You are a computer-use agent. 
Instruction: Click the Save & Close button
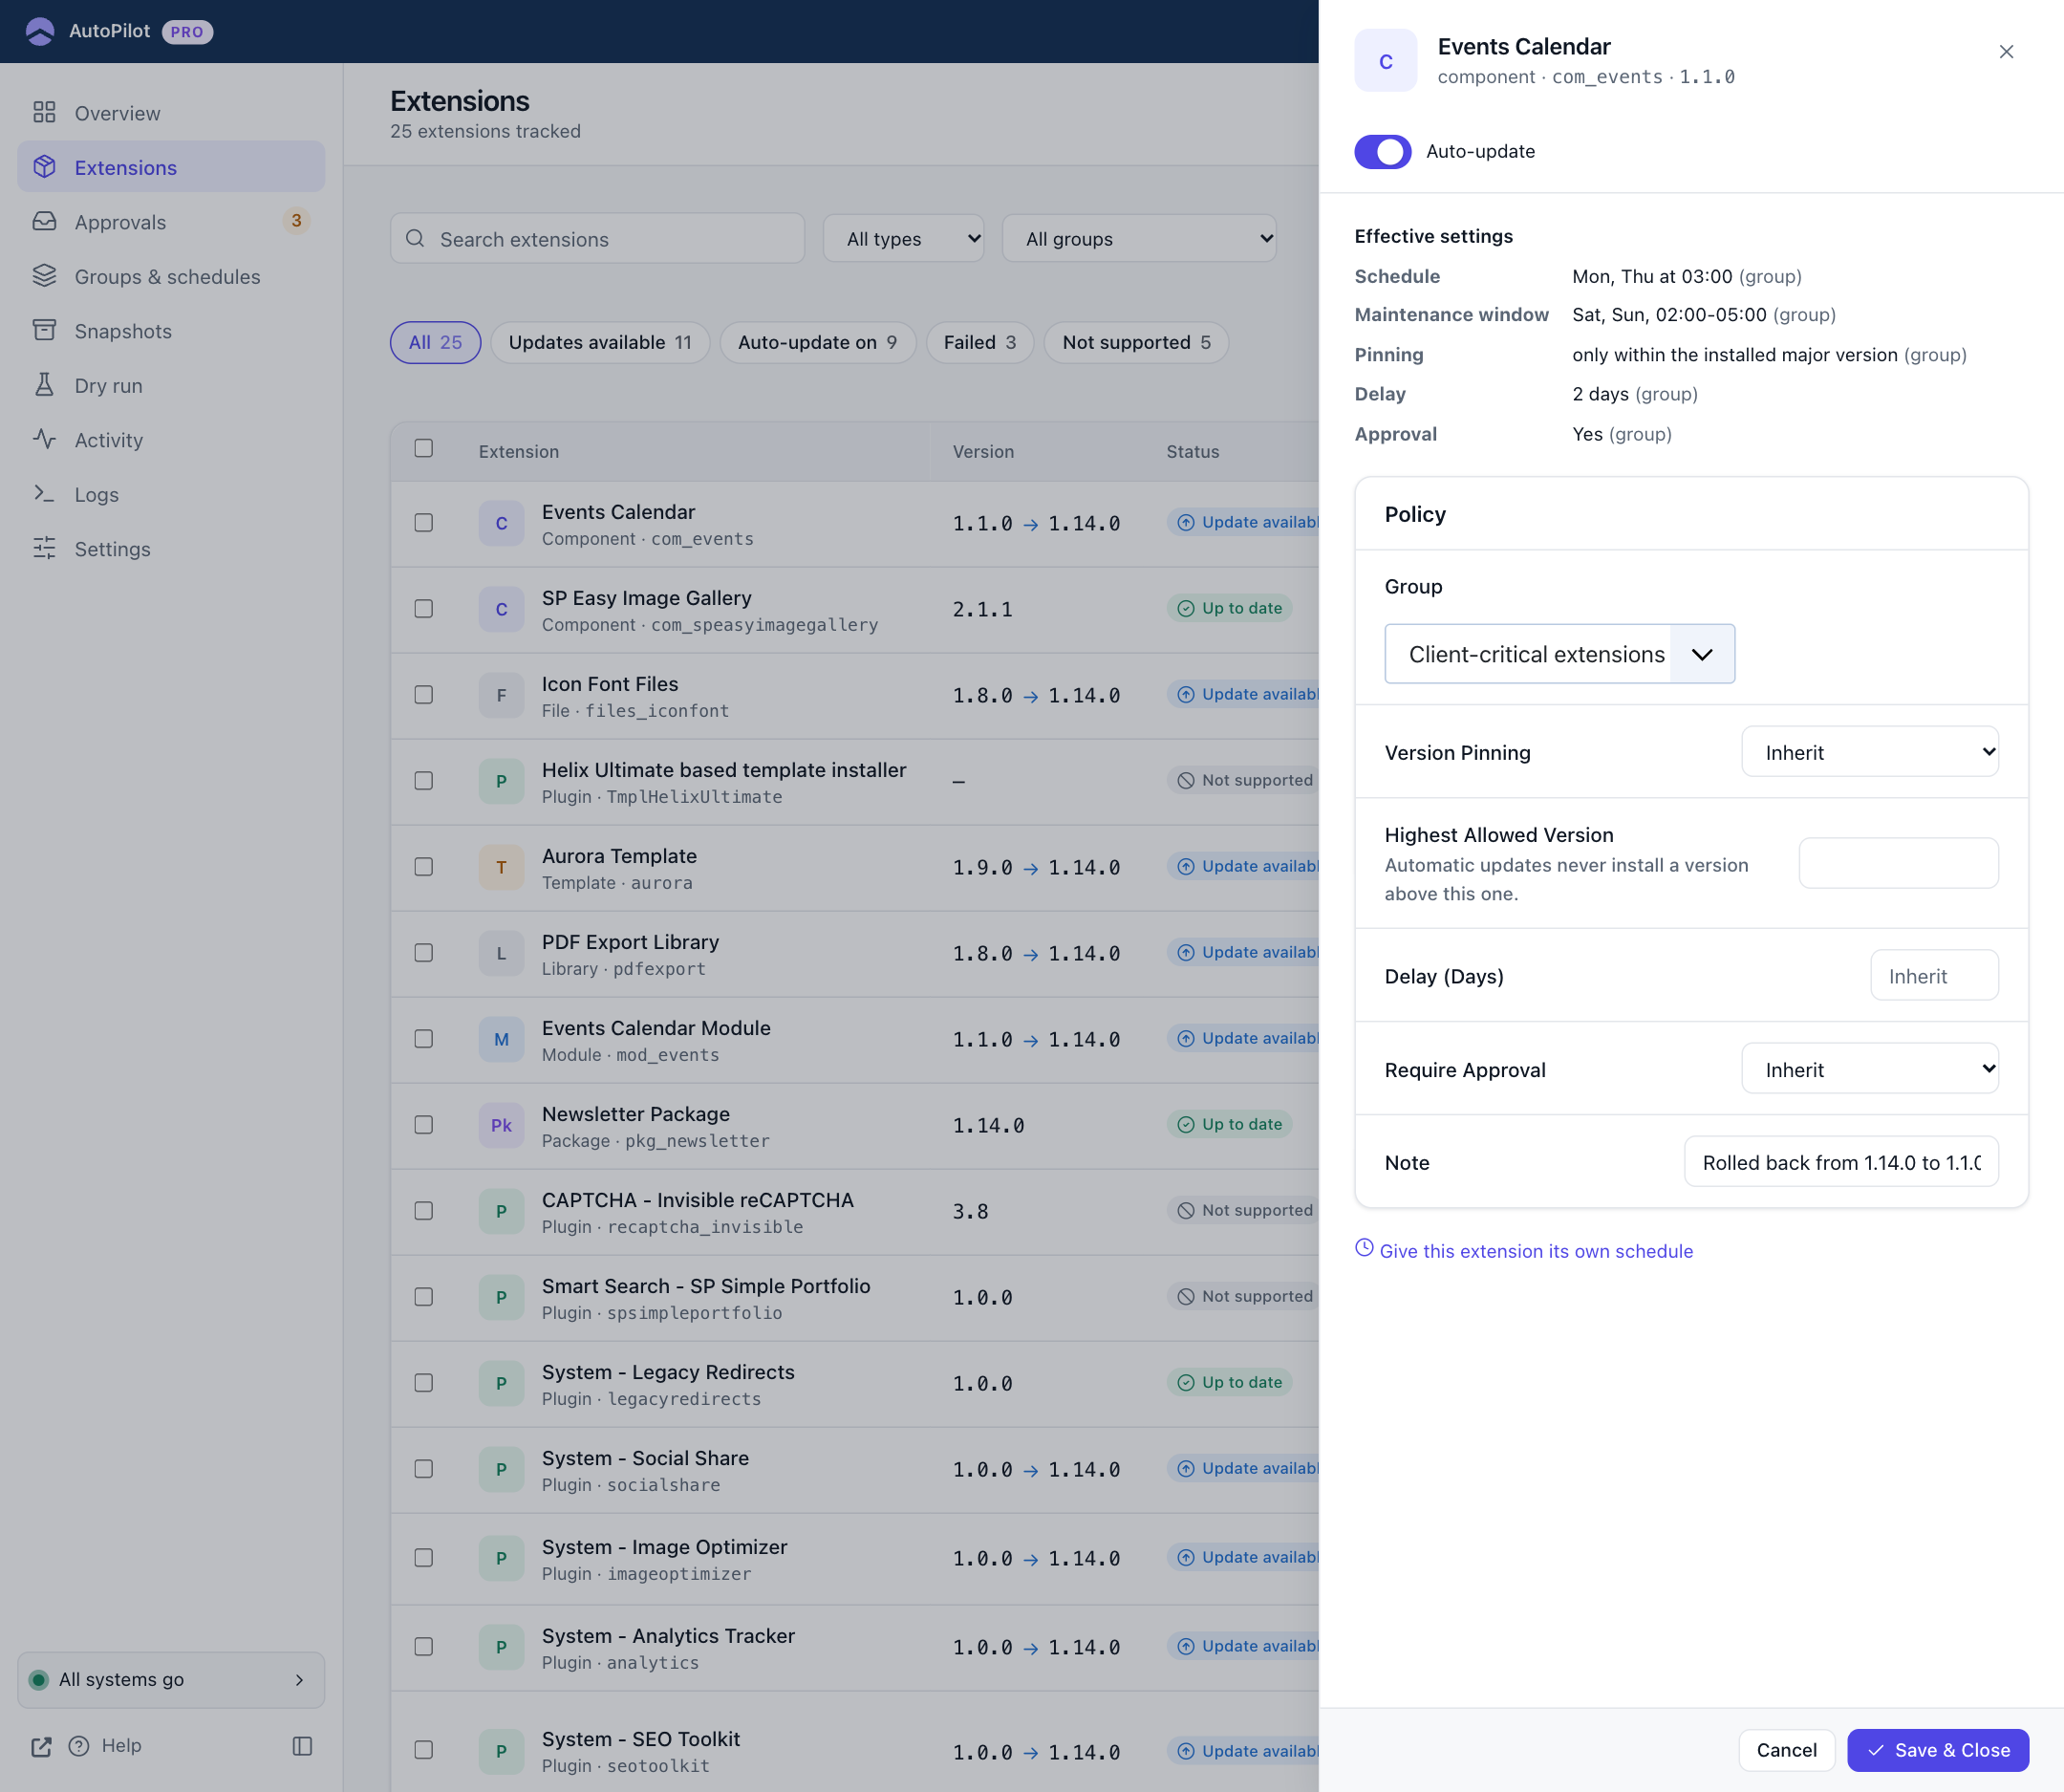click(x=1937, y=1750)
